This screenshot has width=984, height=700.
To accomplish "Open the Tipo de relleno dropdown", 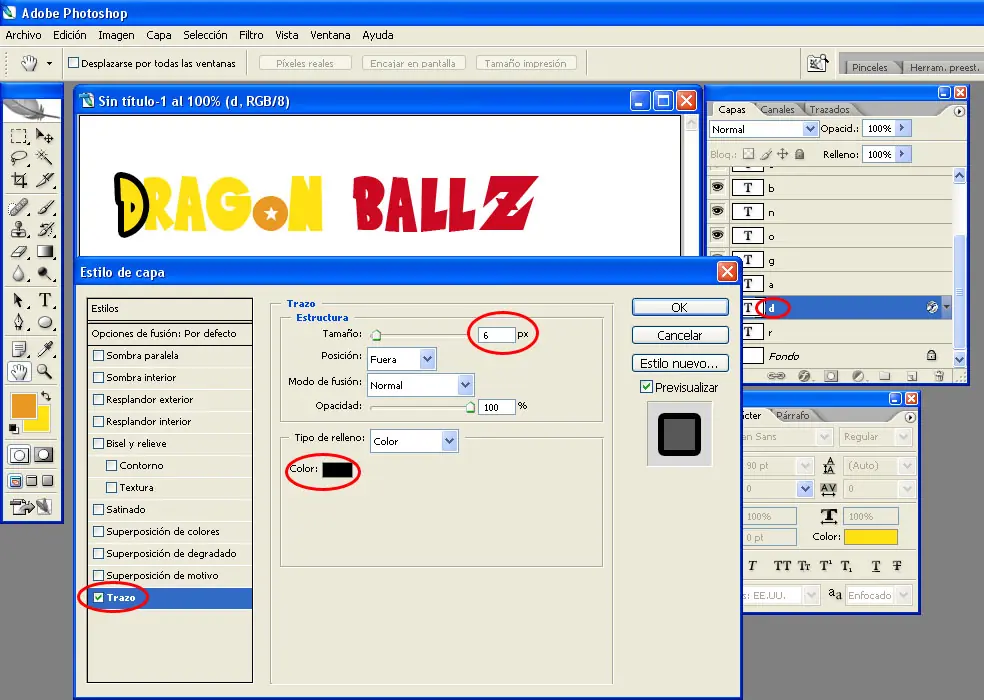I will click(449, 441).
